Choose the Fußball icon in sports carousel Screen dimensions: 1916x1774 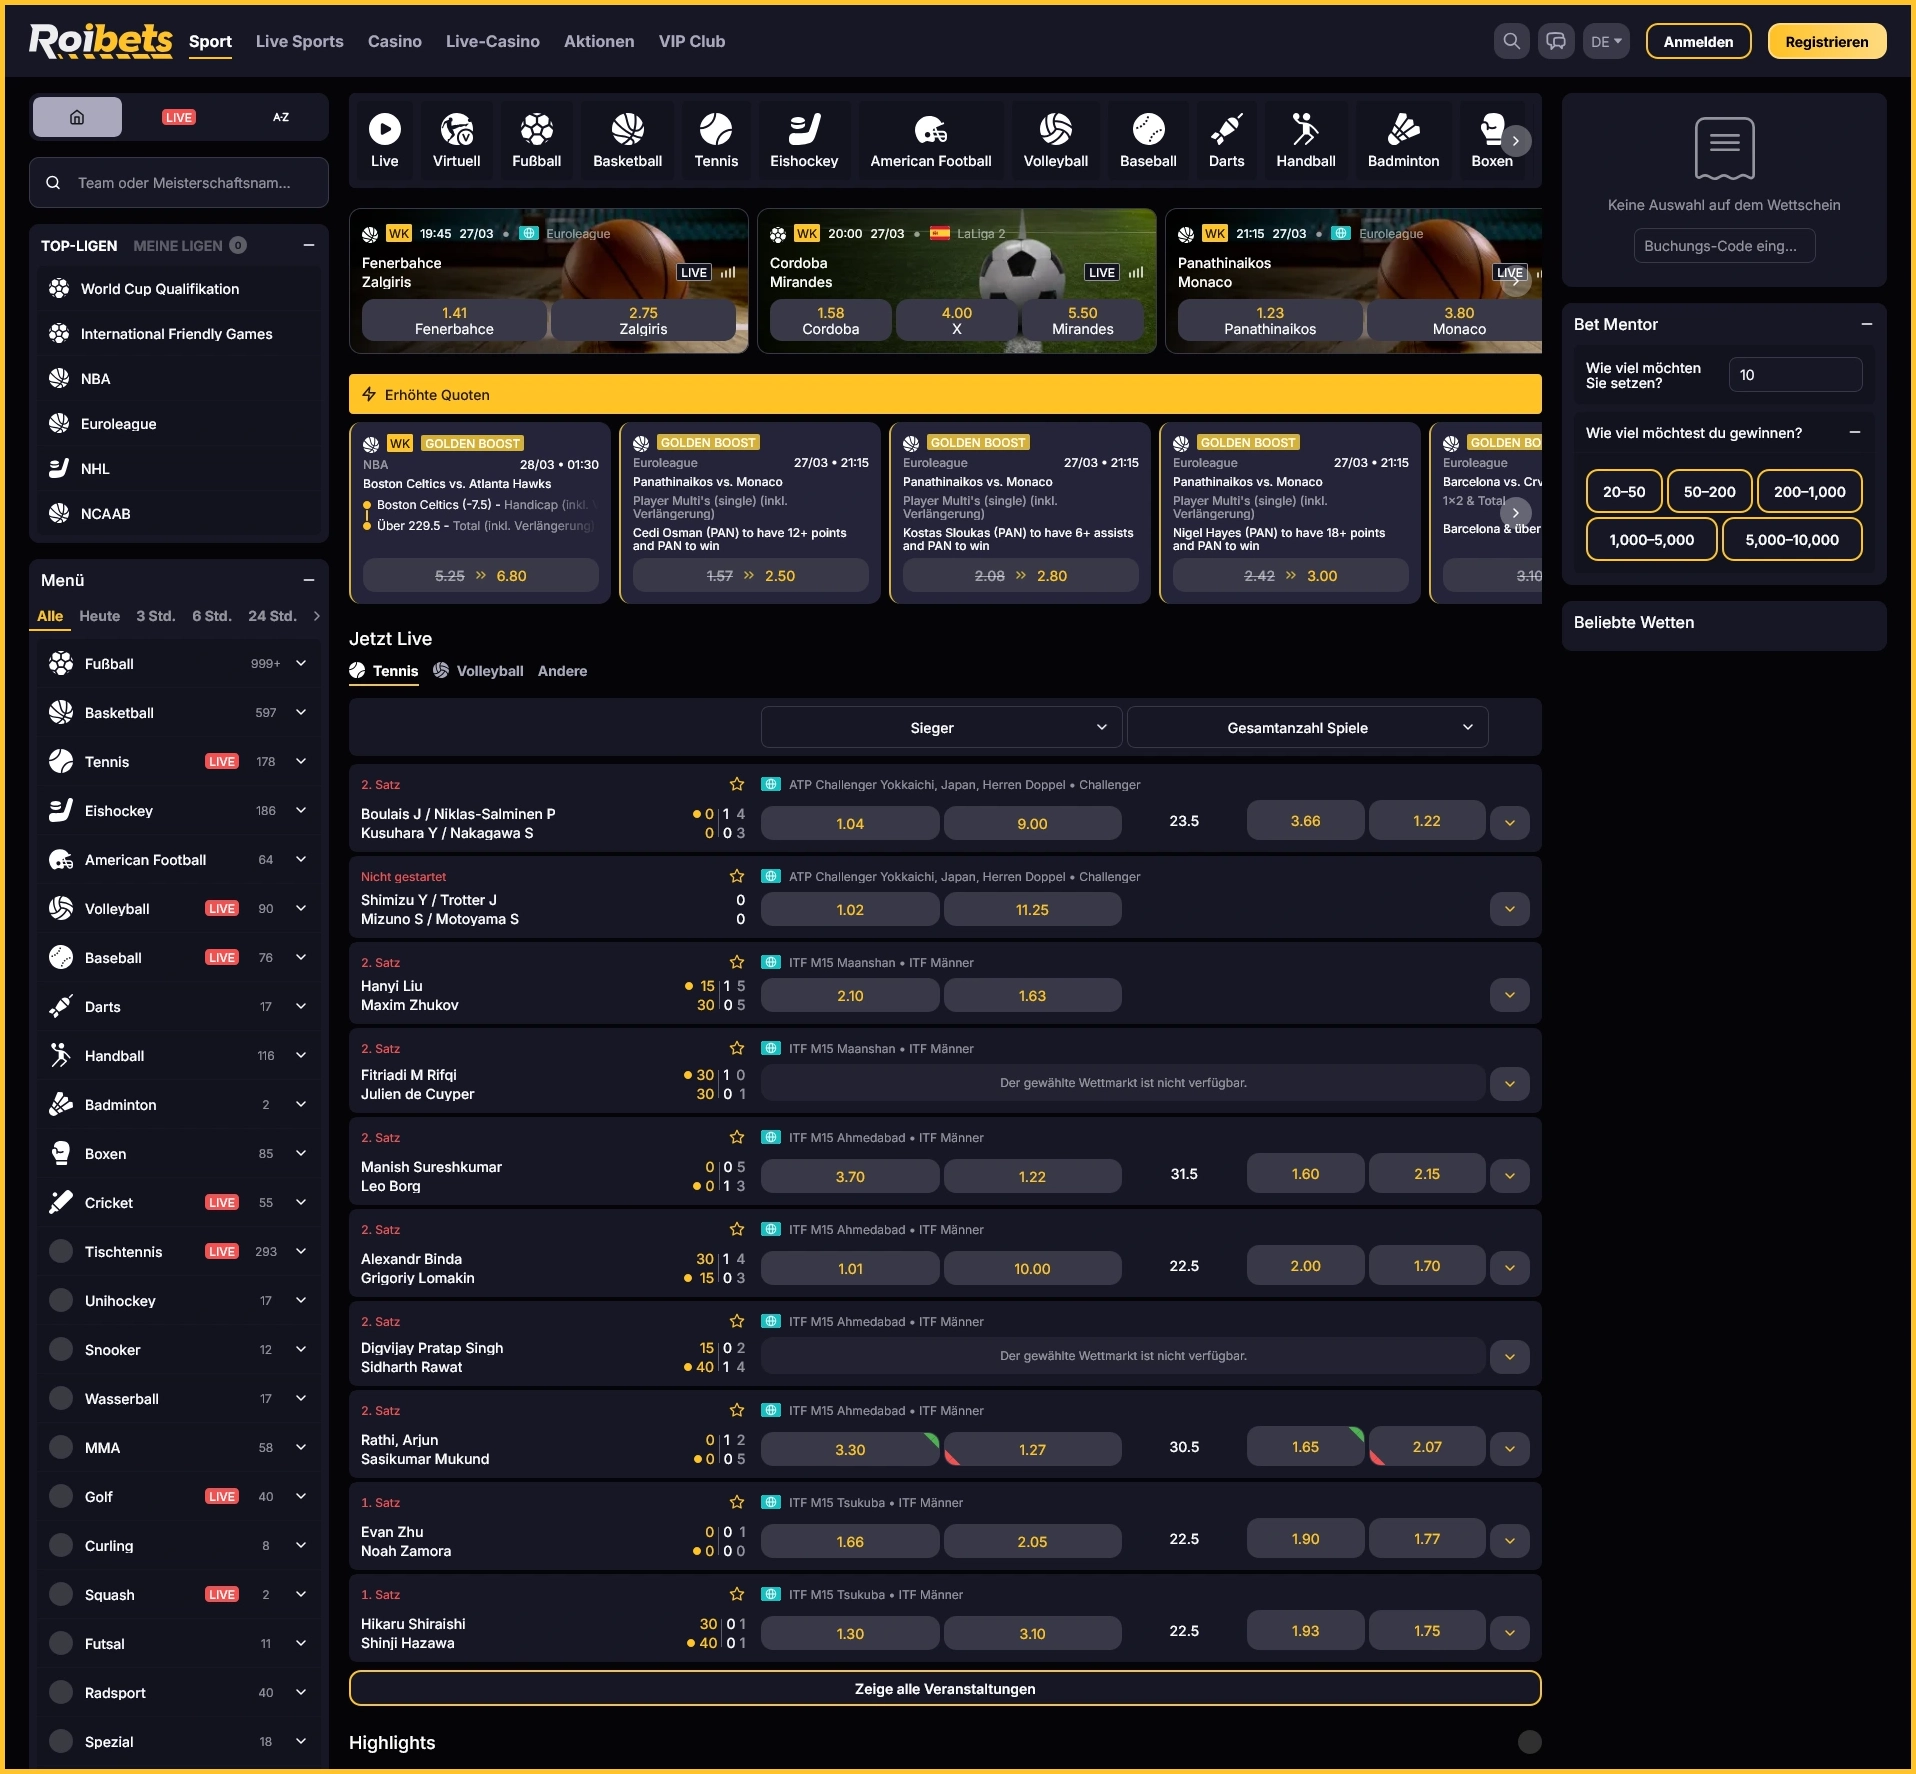(x=536, y=140)
